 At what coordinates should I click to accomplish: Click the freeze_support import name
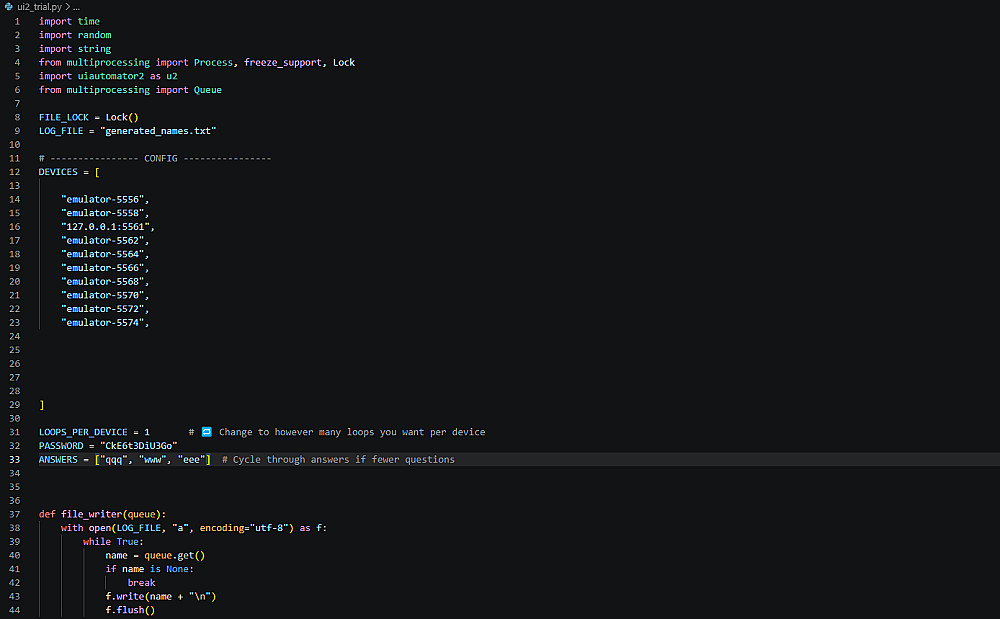pyautogui.click(x=283, y=62)
